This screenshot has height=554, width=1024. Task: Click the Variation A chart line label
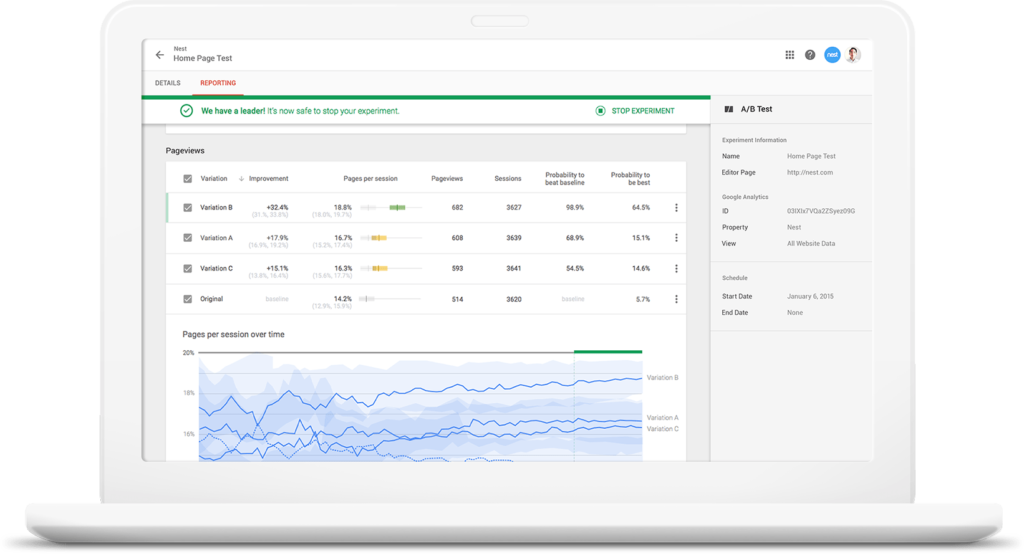click(662, 417)
